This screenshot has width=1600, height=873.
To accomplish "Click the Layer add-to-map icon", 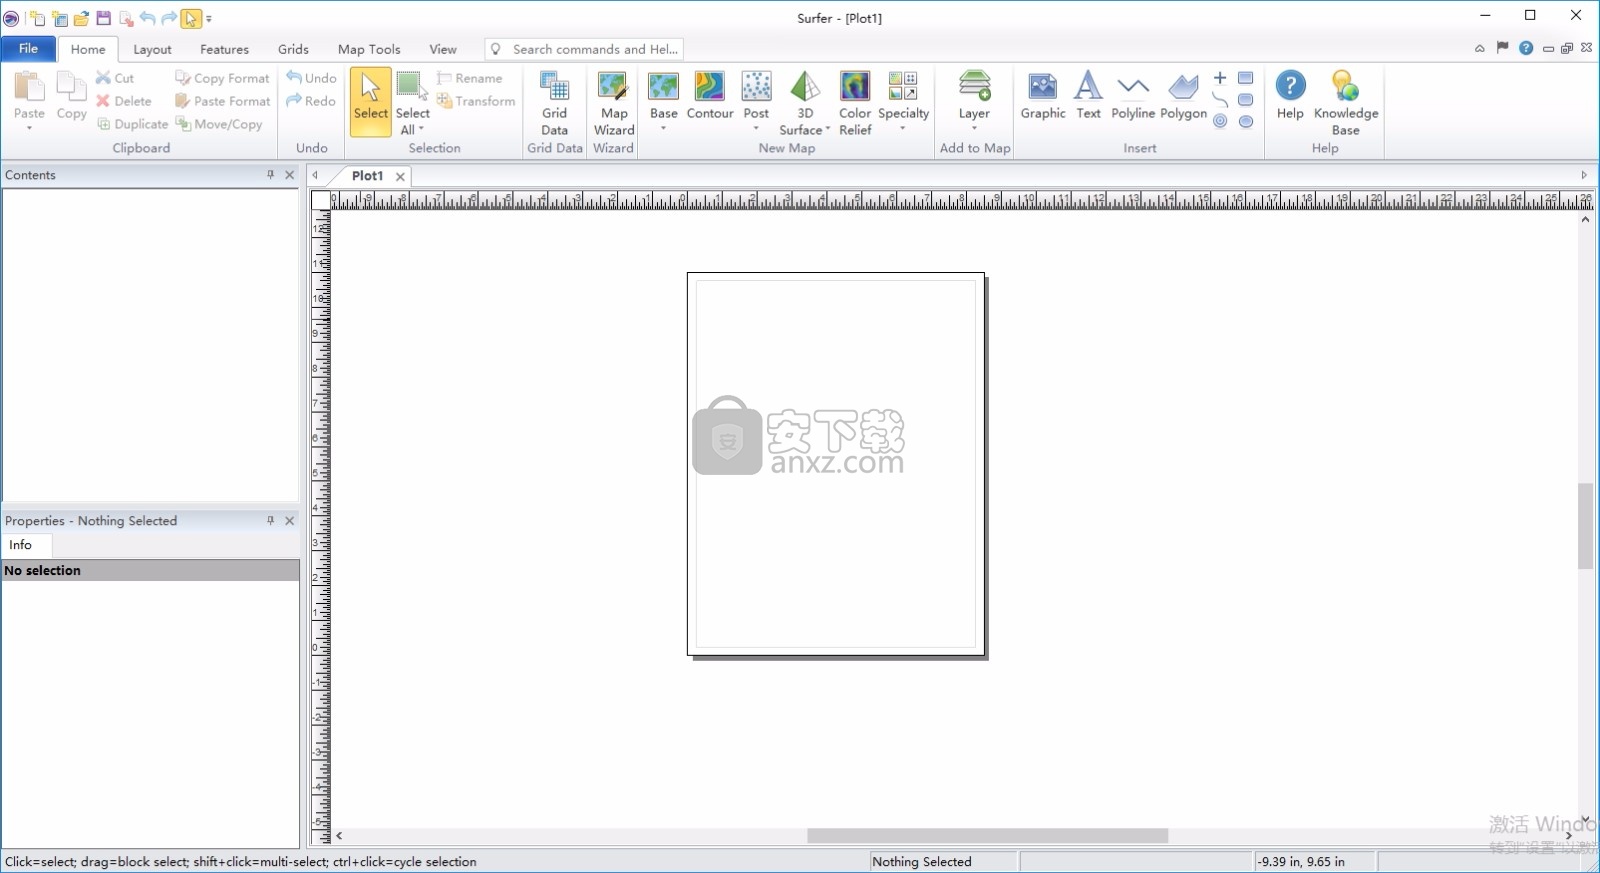I will tap(974, 86).
